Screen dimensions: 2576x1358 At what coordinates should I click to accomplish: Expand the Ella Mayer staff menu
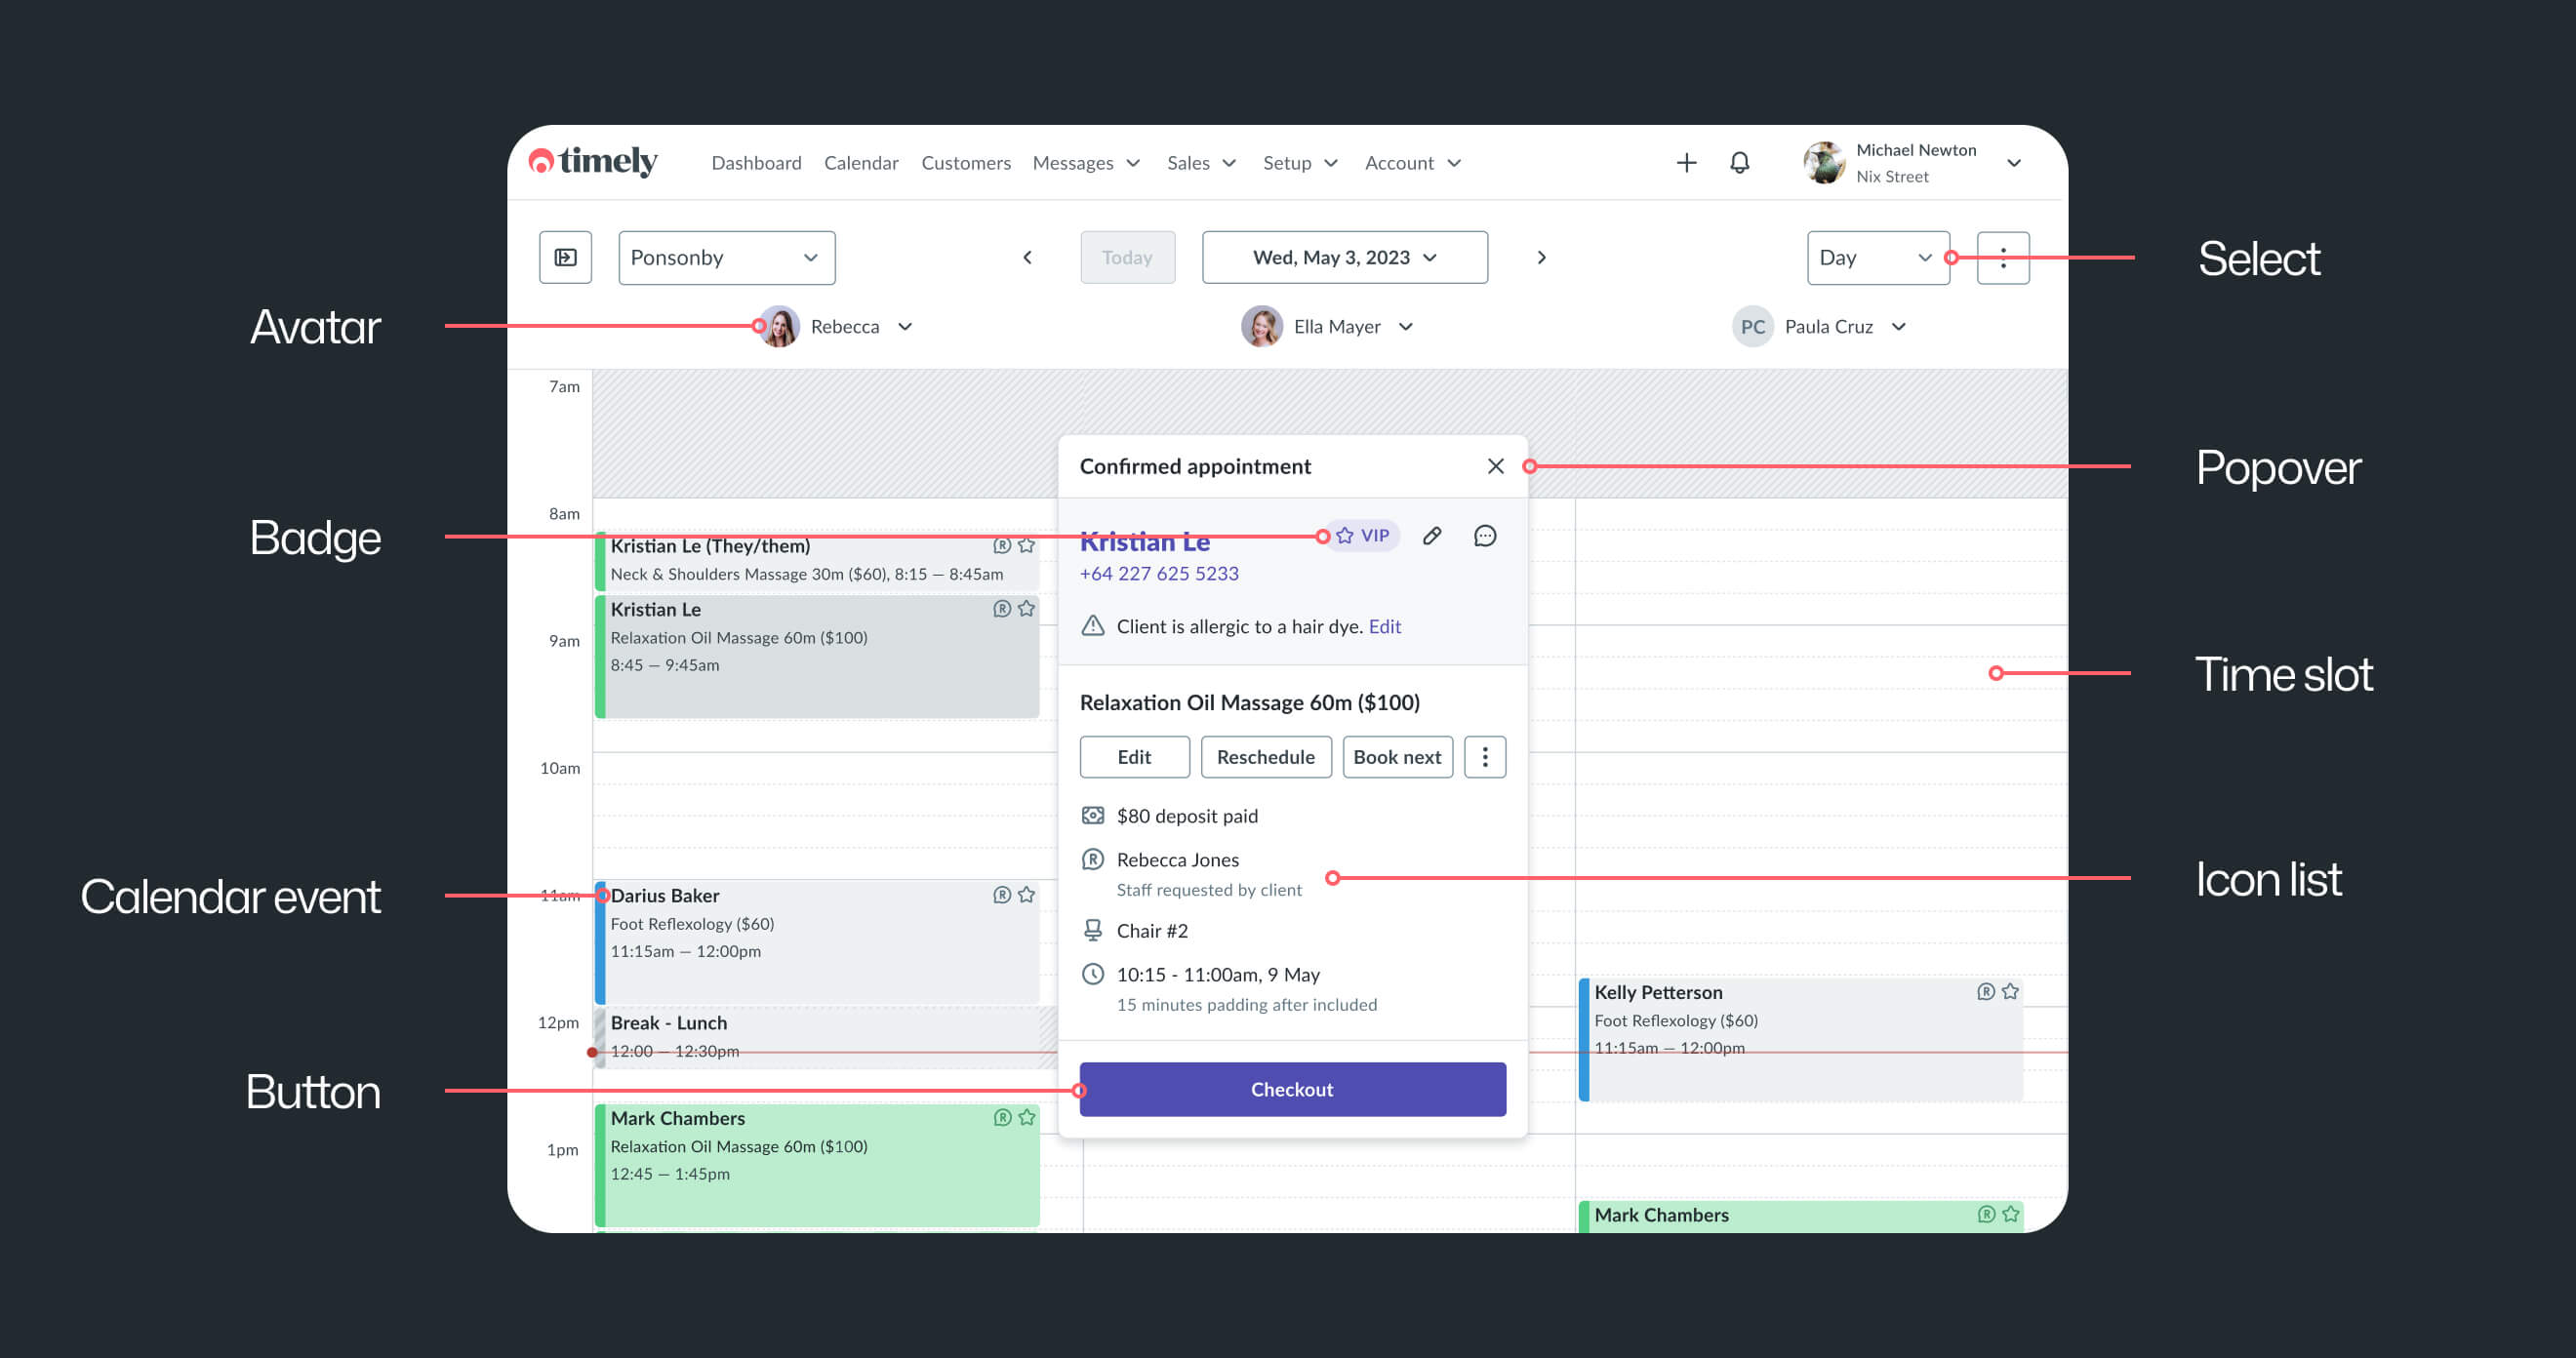[x=1404, y=327]
